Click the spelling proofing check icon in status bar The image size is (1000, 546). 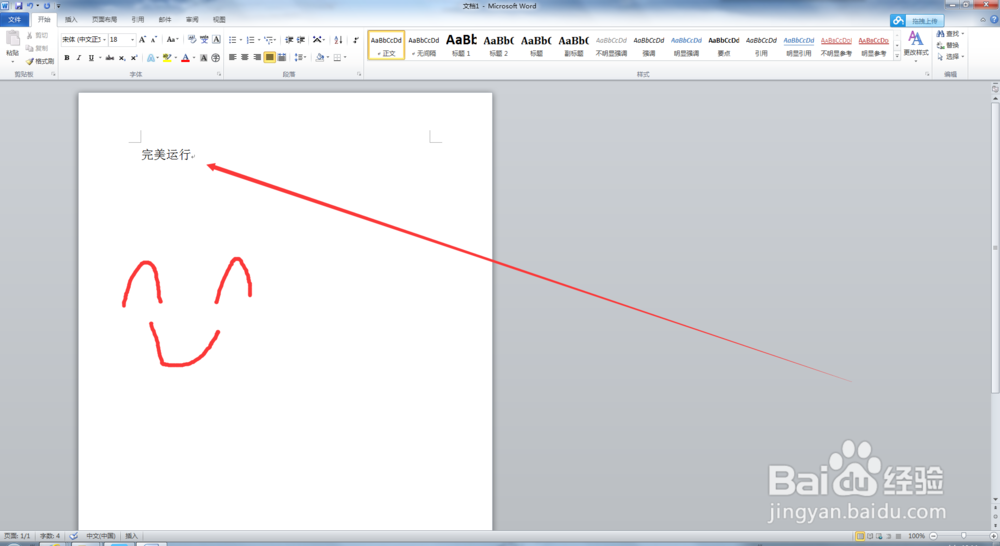pos(73,536)
